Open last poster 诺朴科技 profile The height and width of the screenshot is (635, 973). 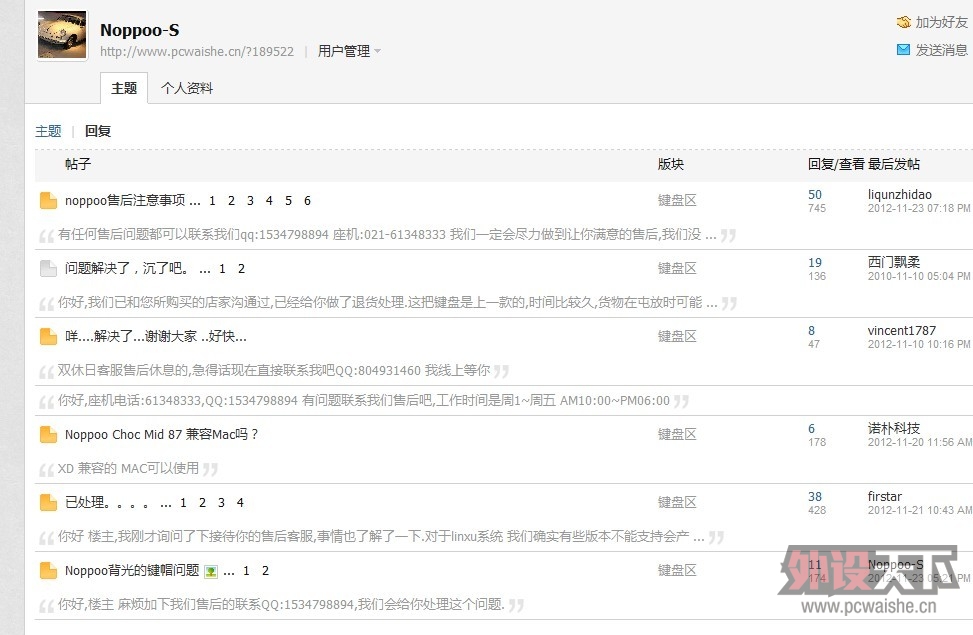coord(894,428)
